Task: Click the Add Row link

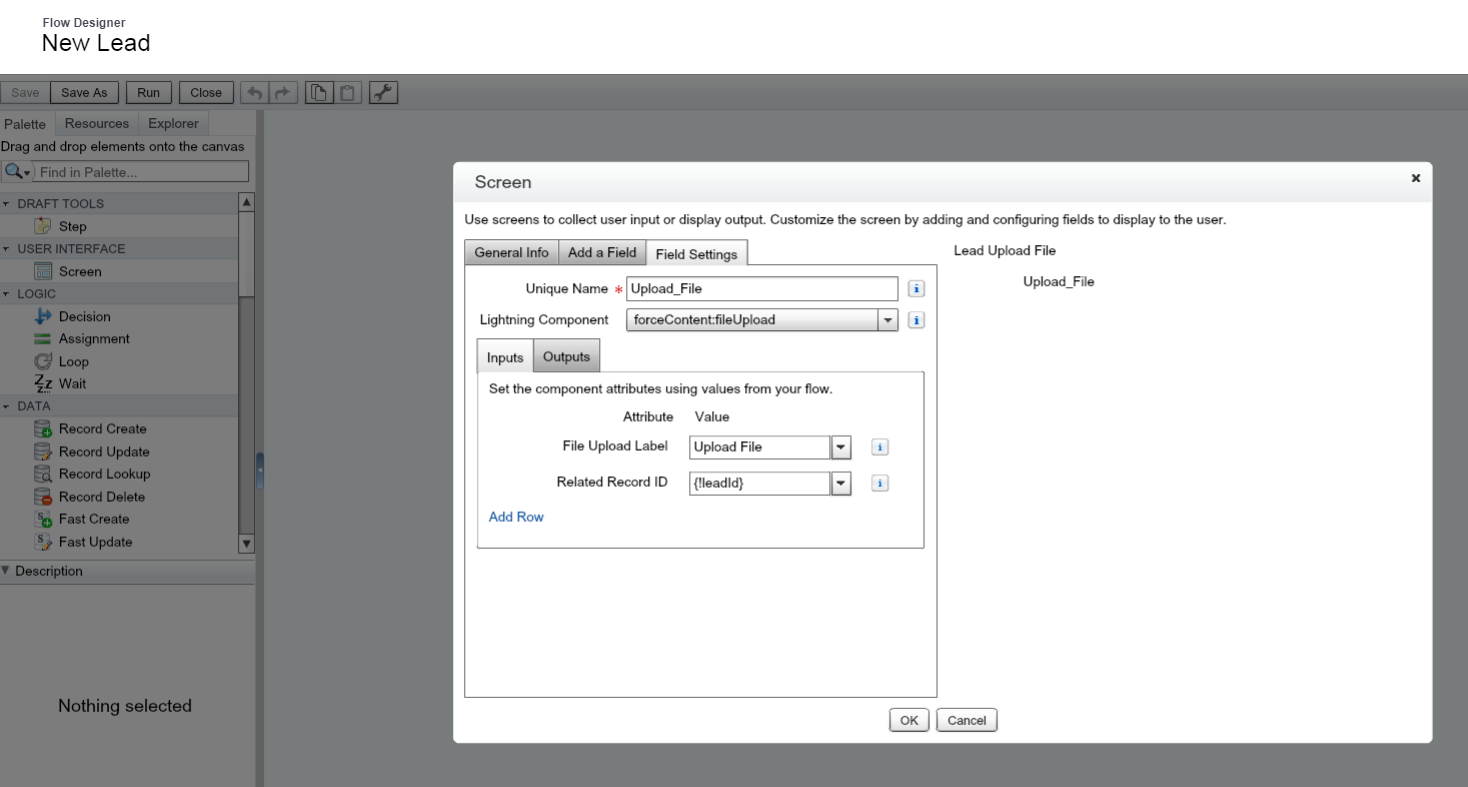Action: tap(516, 517)
